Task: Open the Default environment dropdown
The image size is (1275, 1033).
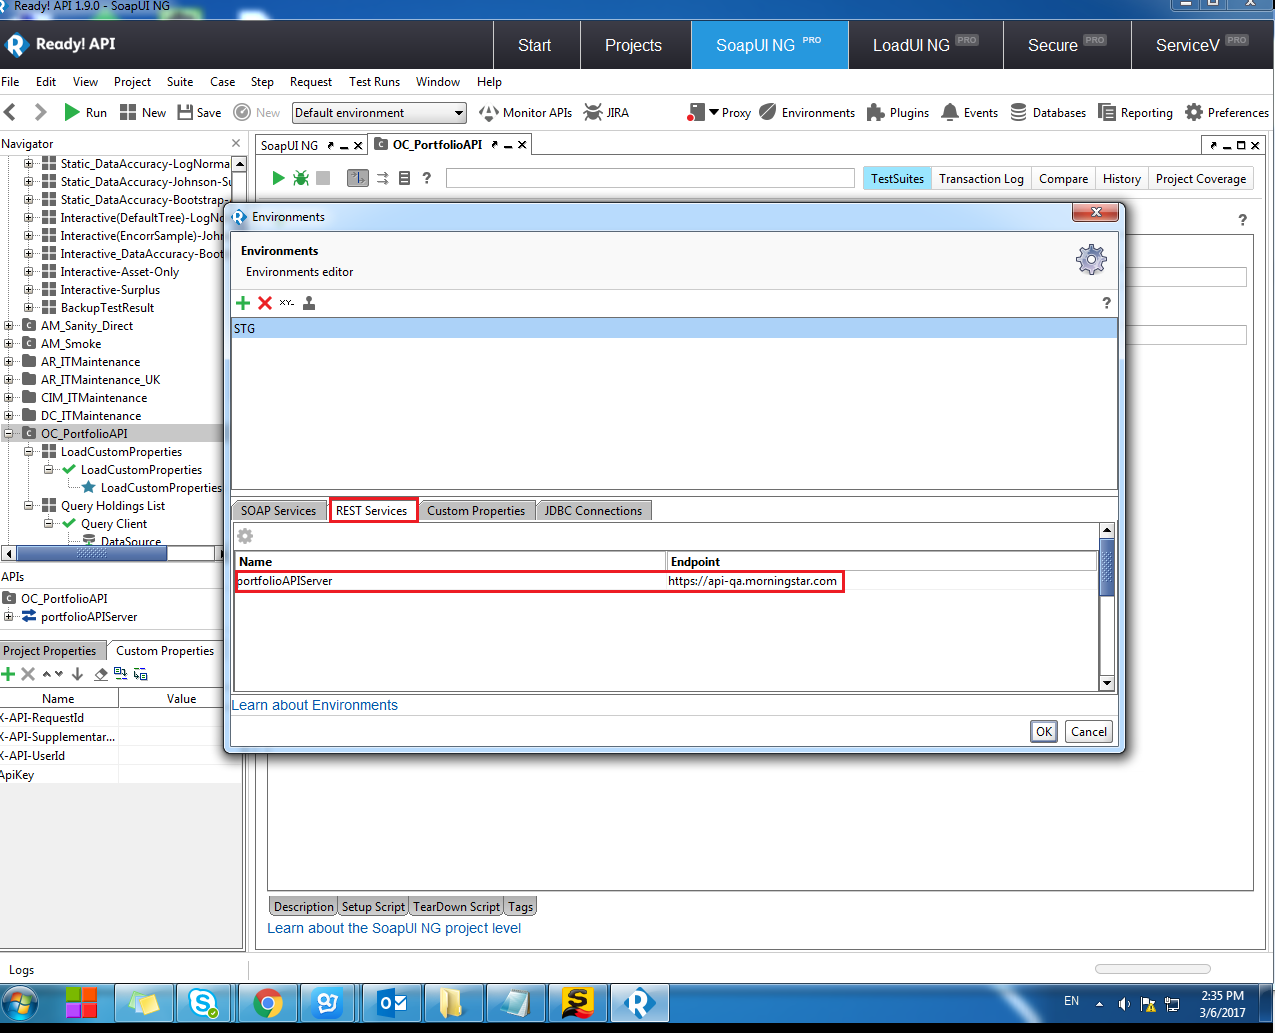Action: tap(379, 113)
